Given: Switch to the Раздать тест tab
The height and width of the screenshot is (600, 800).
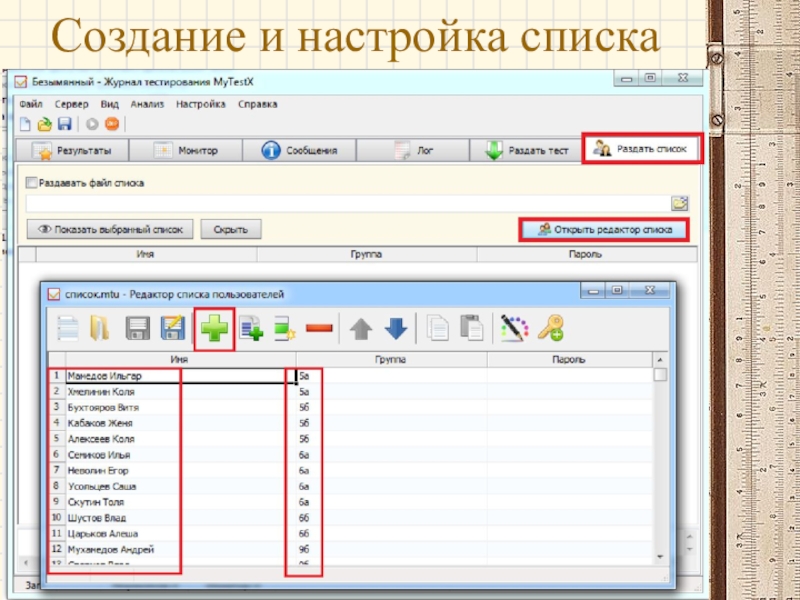Looking at the screenshot, I should pos(528,150).
